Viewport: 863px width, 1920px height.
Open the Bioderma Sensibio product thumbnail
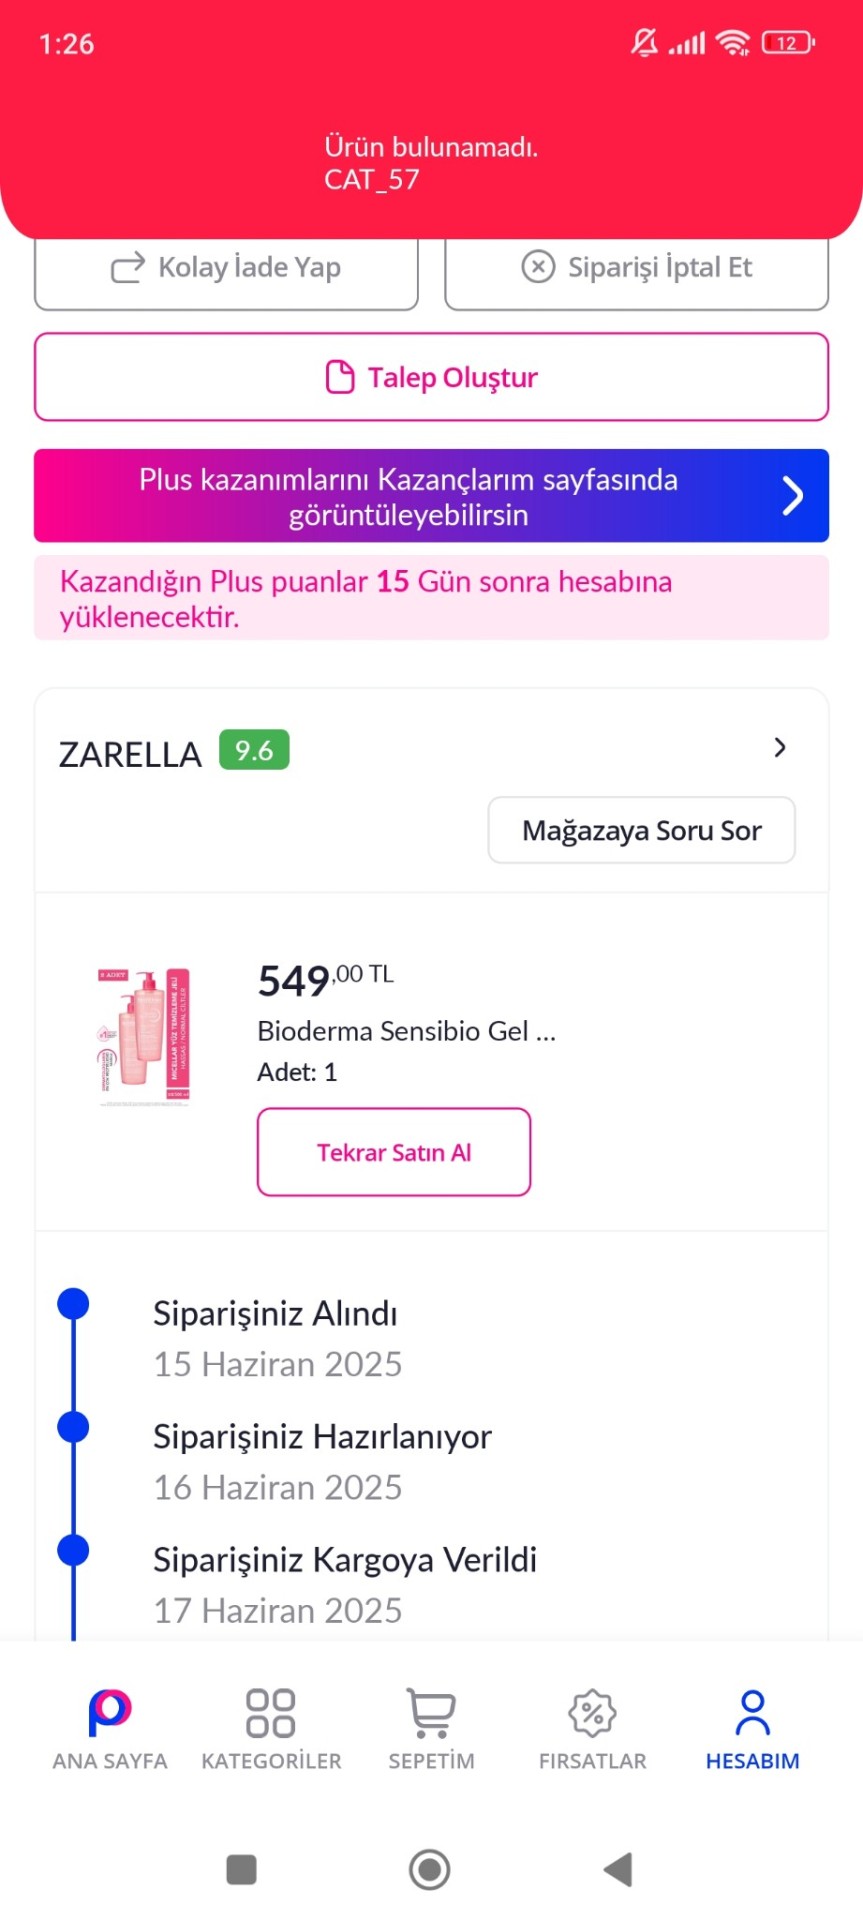[144, 1036]
